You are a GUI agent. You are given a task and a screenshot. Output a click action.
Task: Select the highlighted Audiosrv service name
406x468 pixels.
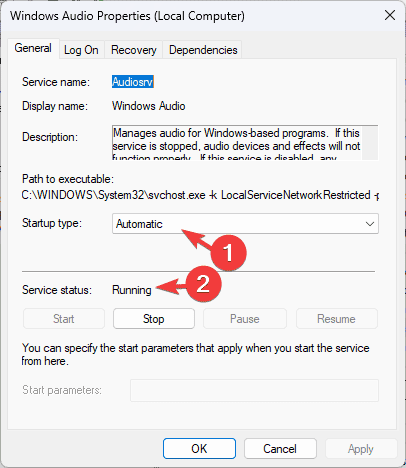tap(133, 82)
